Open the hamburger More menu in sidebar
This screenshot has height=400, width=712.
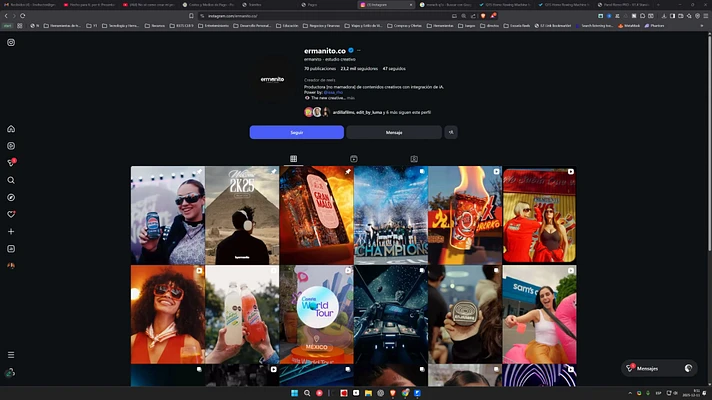(11, 355)
